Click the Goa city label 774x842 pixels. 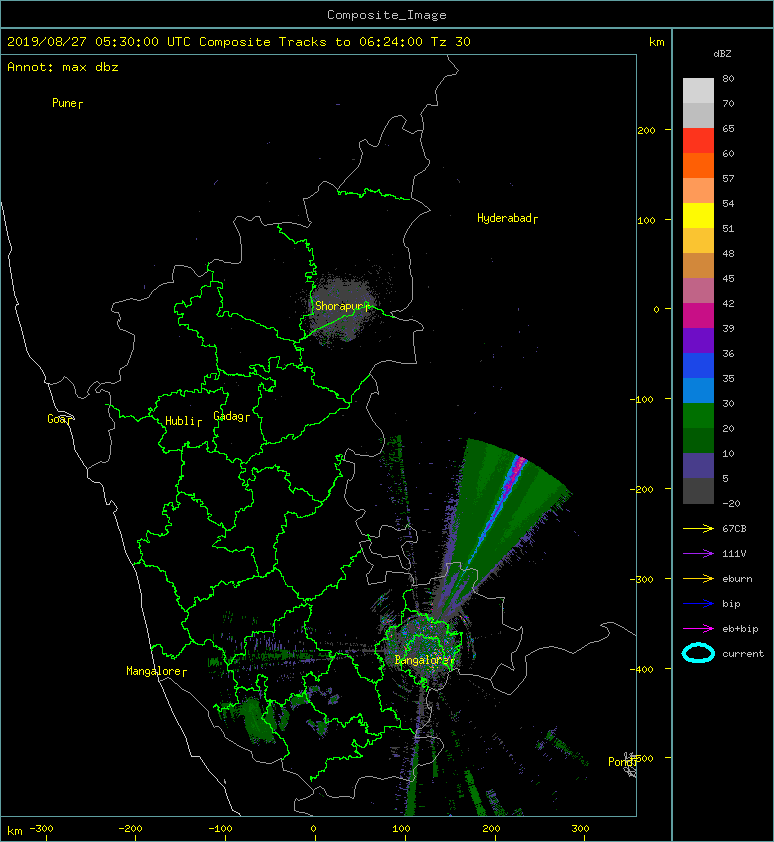click(x=57, y=419)
